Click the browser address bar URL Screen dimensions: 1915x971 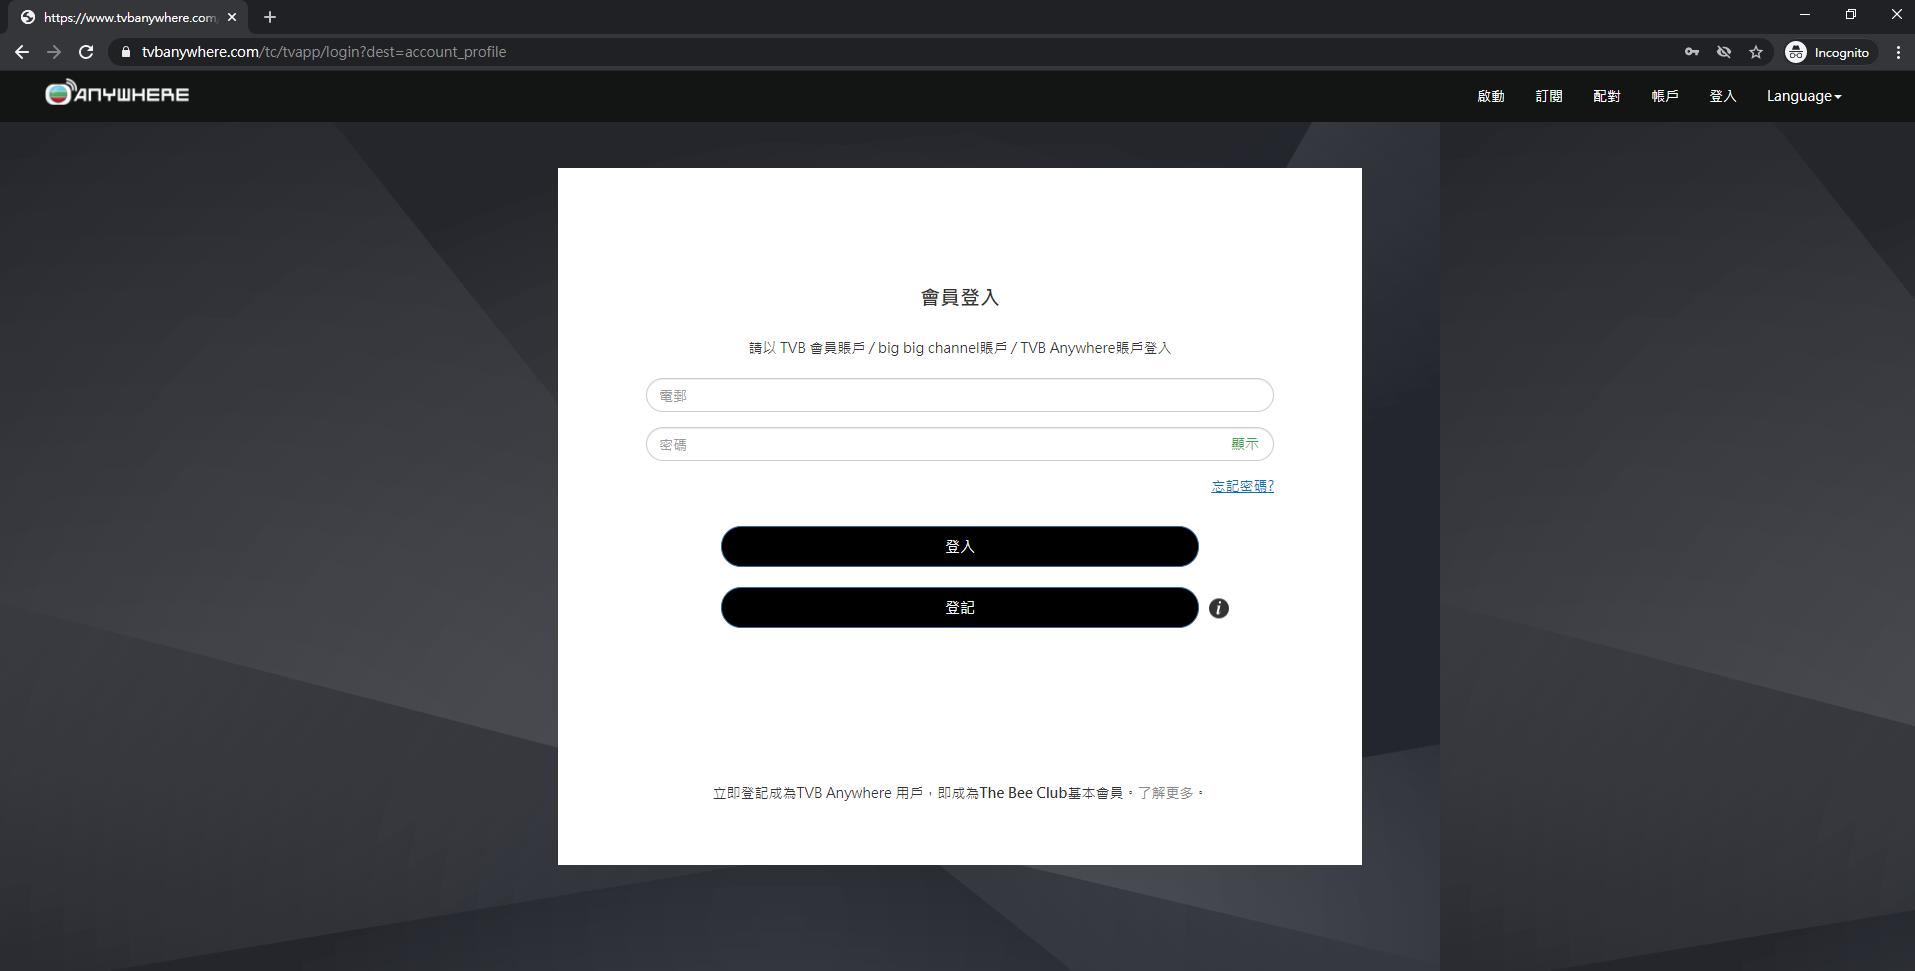click(x=324, y=52)
